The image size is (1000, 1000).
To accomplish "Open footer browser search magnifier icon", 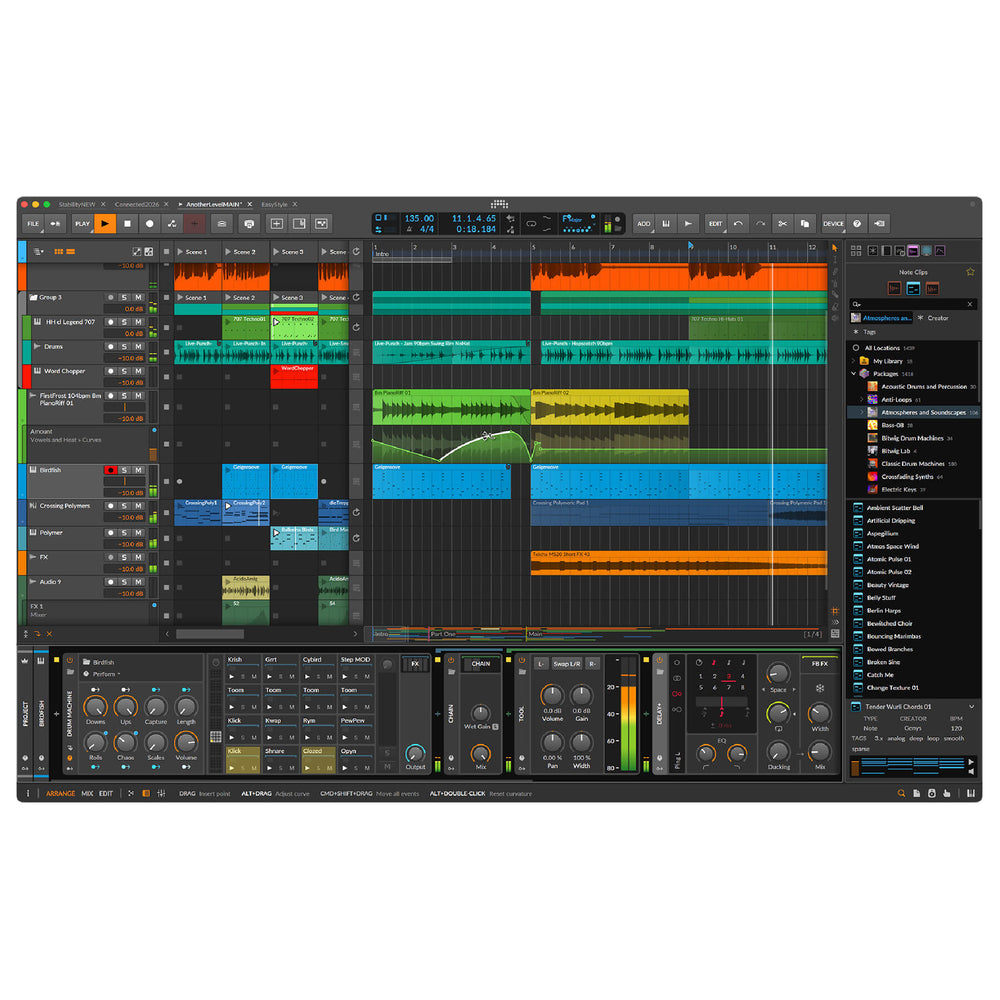I will [901, 794].
